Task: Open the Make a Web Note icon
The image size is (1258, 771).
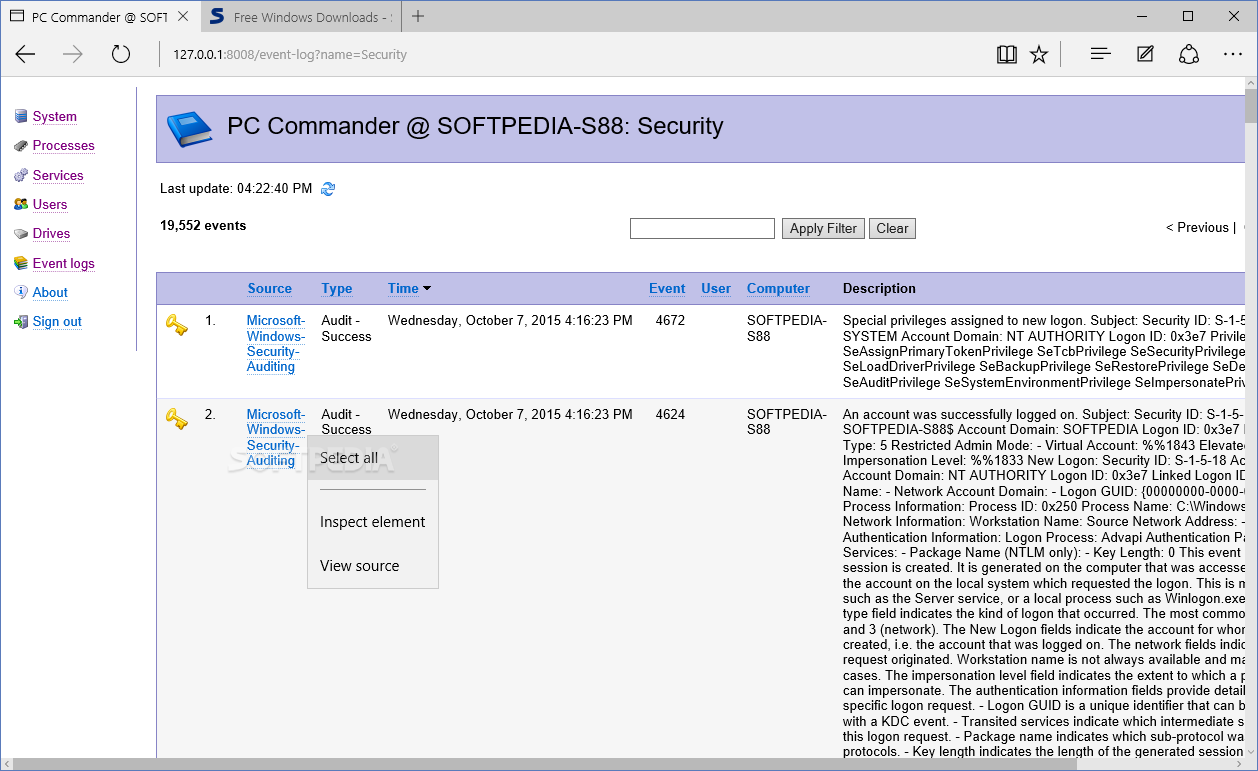Action: pos(1145,54)
